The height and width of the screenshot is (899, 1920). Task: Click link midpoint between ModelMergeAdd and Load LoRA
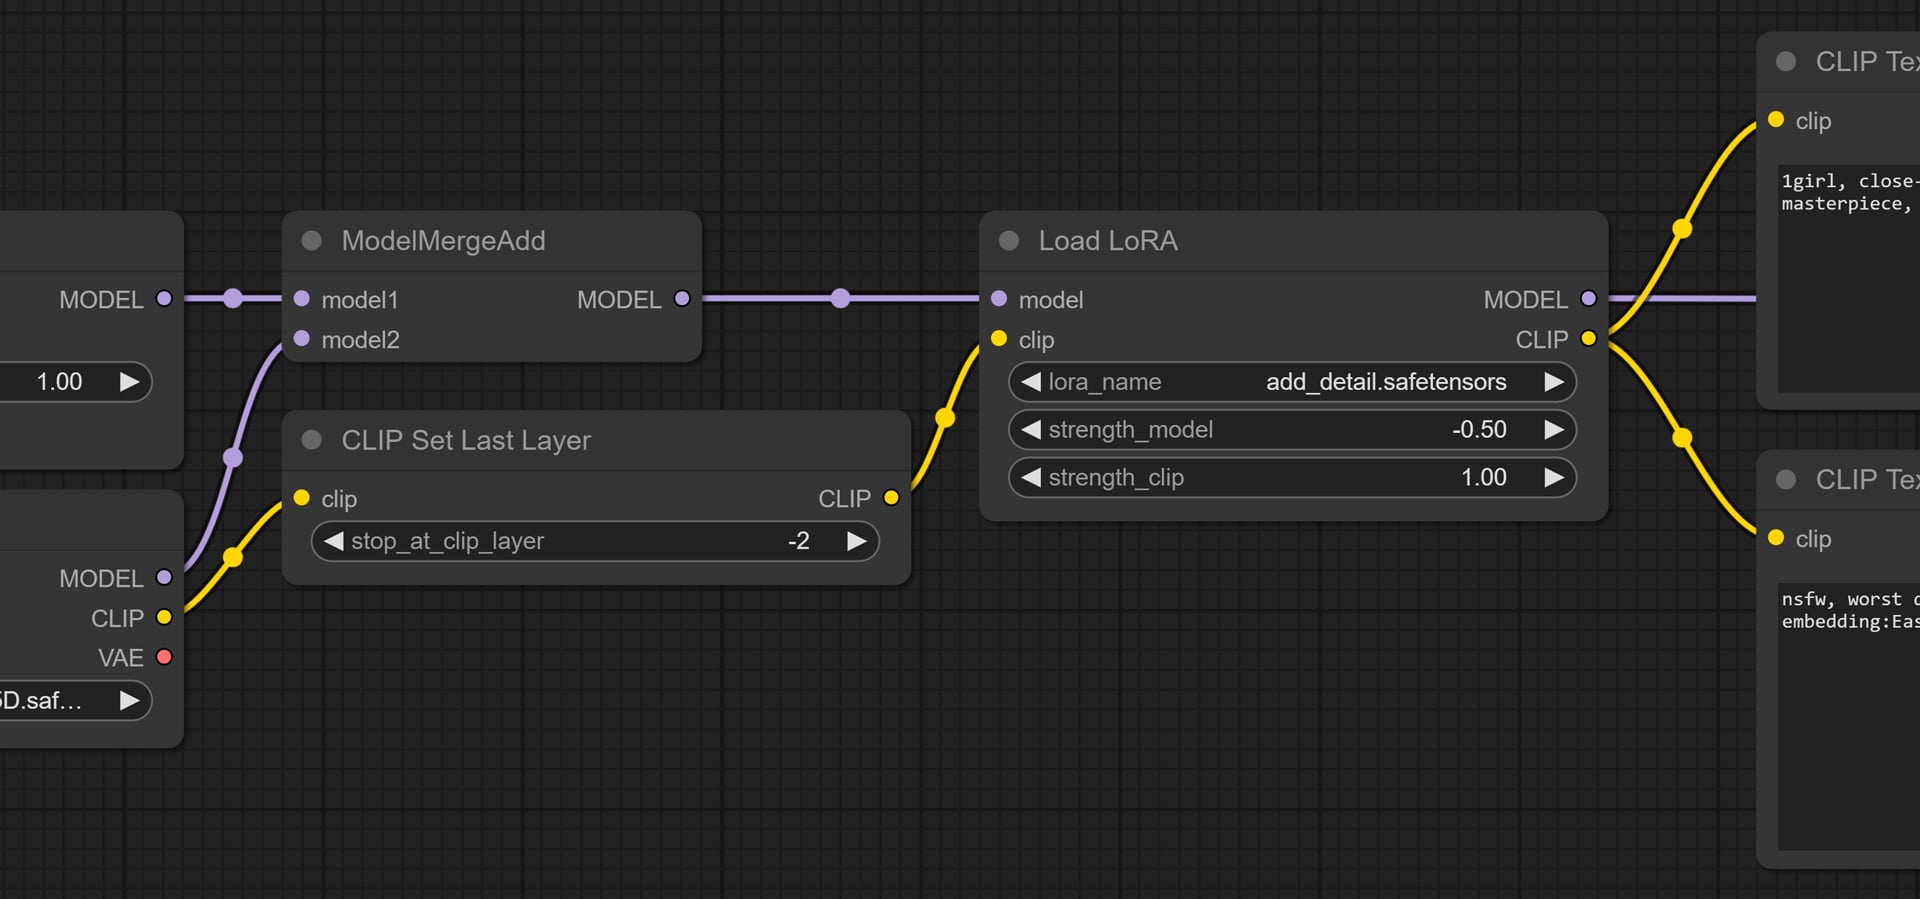click(840, 298)
